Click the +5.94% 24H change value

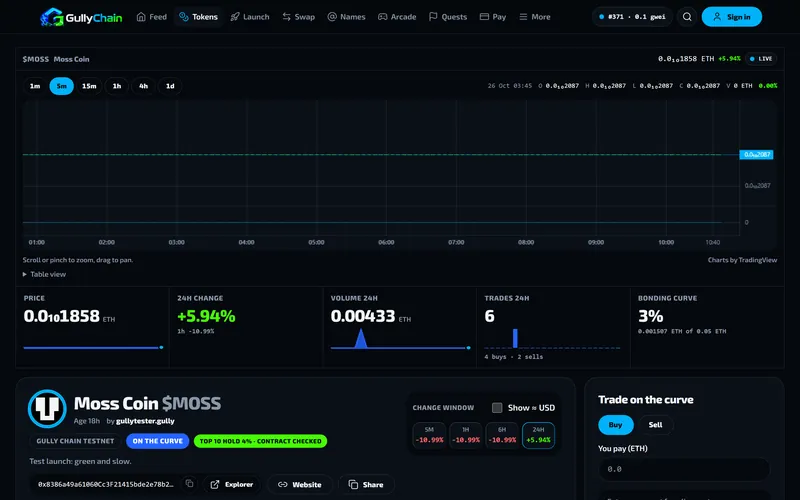206,316
